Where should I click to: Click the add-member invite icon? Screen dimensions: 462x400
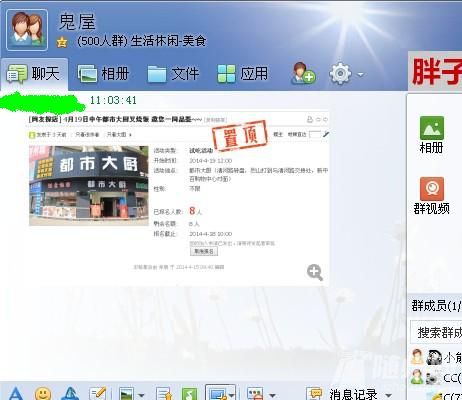tap(303, 73)
